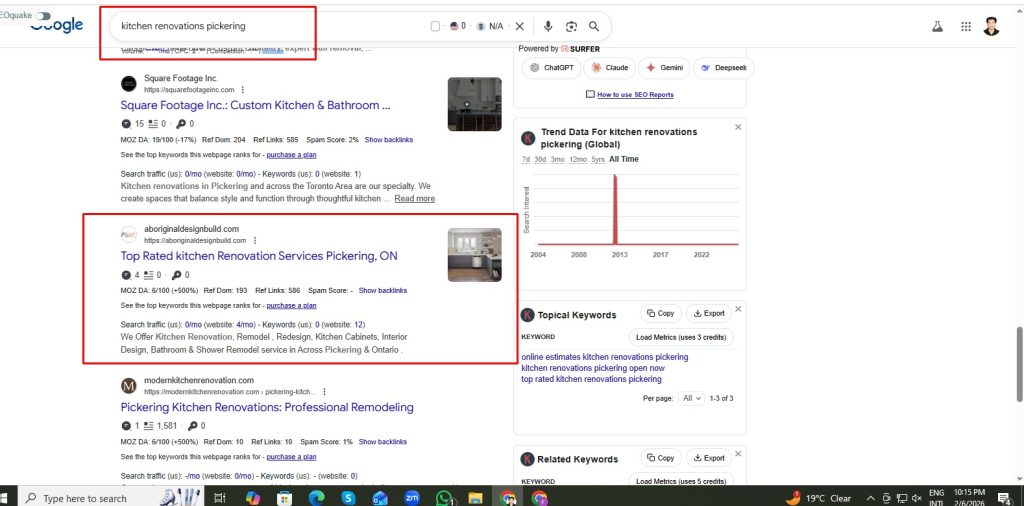The height and width of the screenshot is (506, 1024).
Task: Click 'kitchen renovations pickering open now' keyword
Action: [x=593, y=368]
